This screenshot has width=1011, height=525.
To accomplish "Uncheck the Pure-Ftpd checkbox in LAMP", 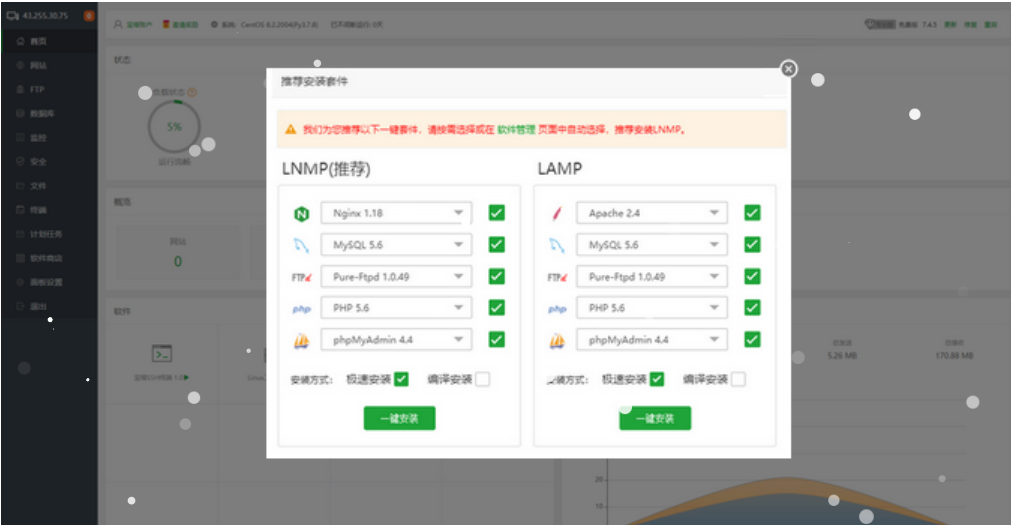I will (x=752, y=276).
